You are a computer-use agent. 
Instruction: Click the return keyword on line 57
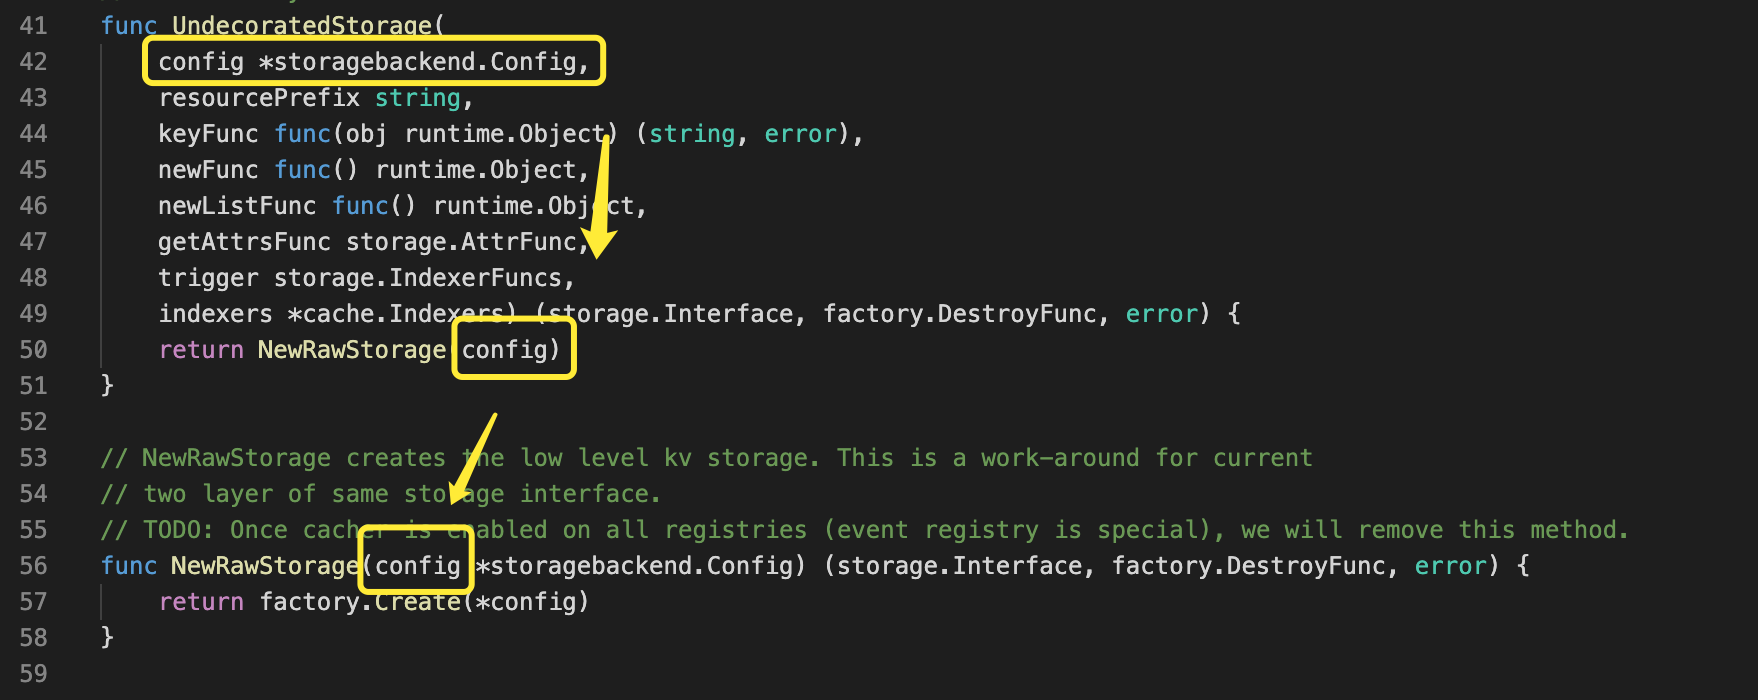pyautogui.click(x=201, y=602)
